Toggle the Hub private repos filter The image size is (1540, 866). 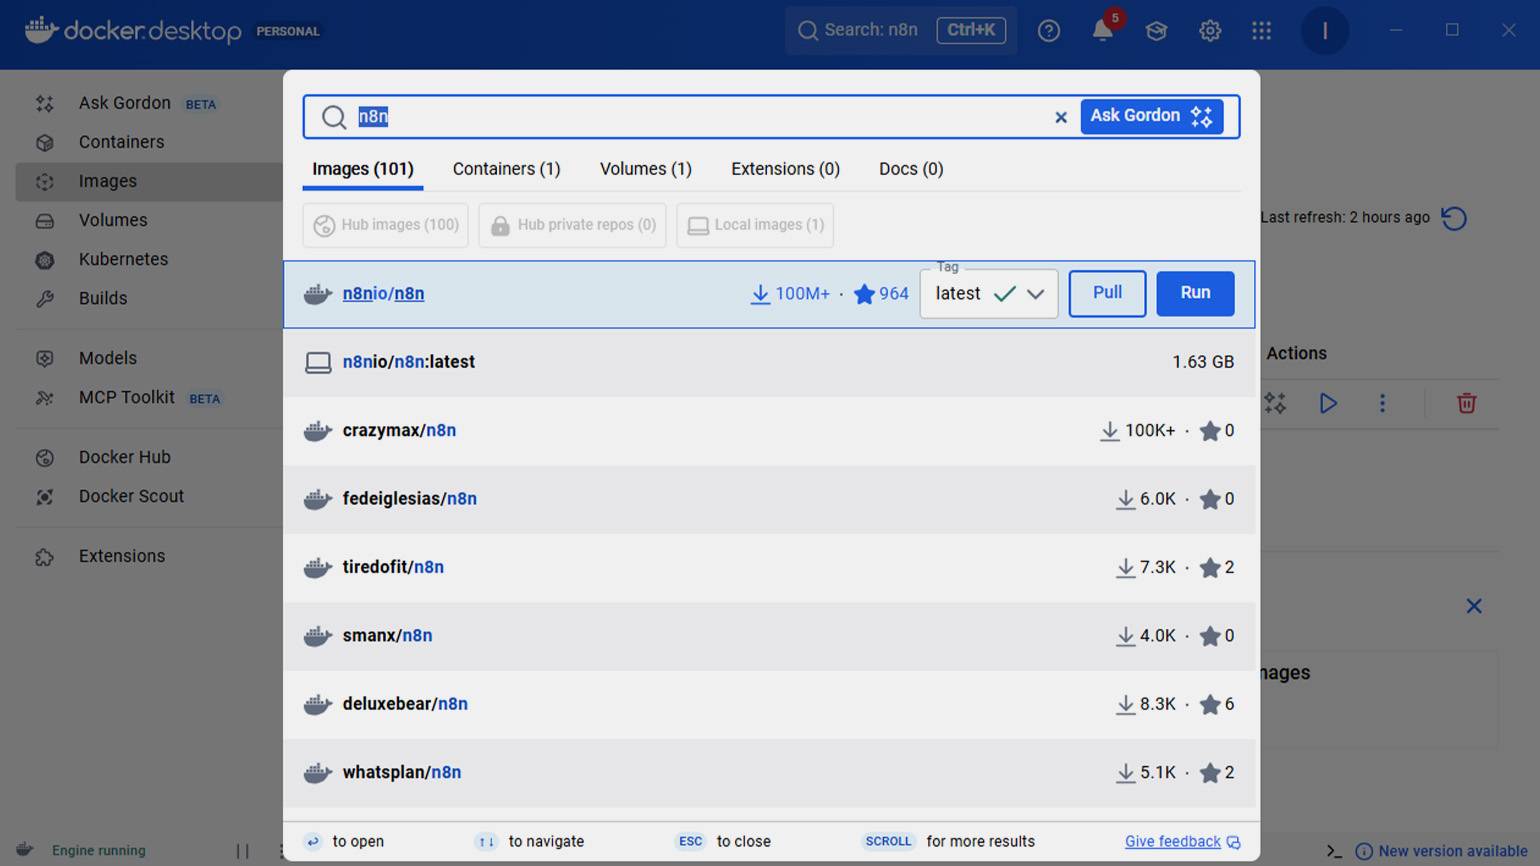(573, 225)
